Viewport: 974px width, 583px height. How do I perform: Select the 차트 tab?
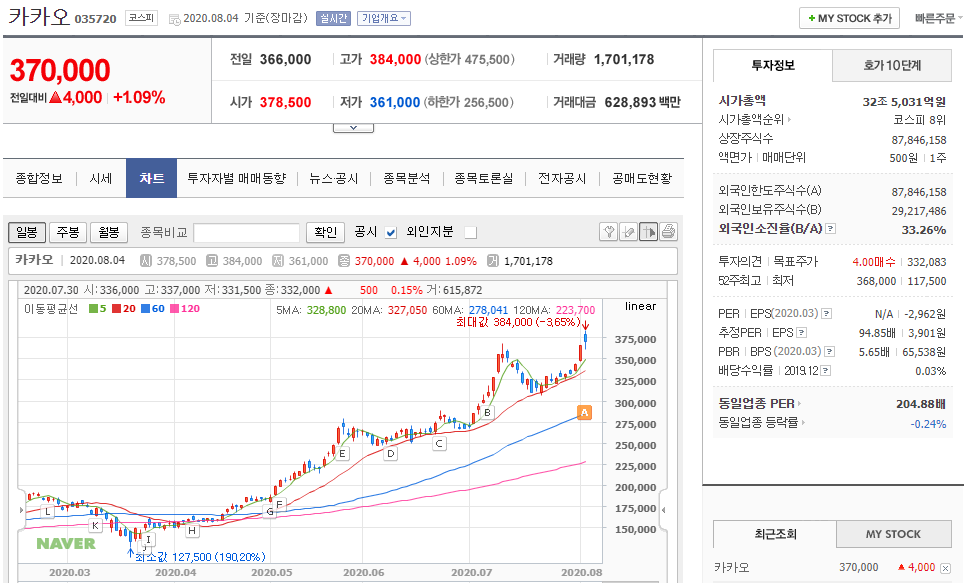point(152,179)
